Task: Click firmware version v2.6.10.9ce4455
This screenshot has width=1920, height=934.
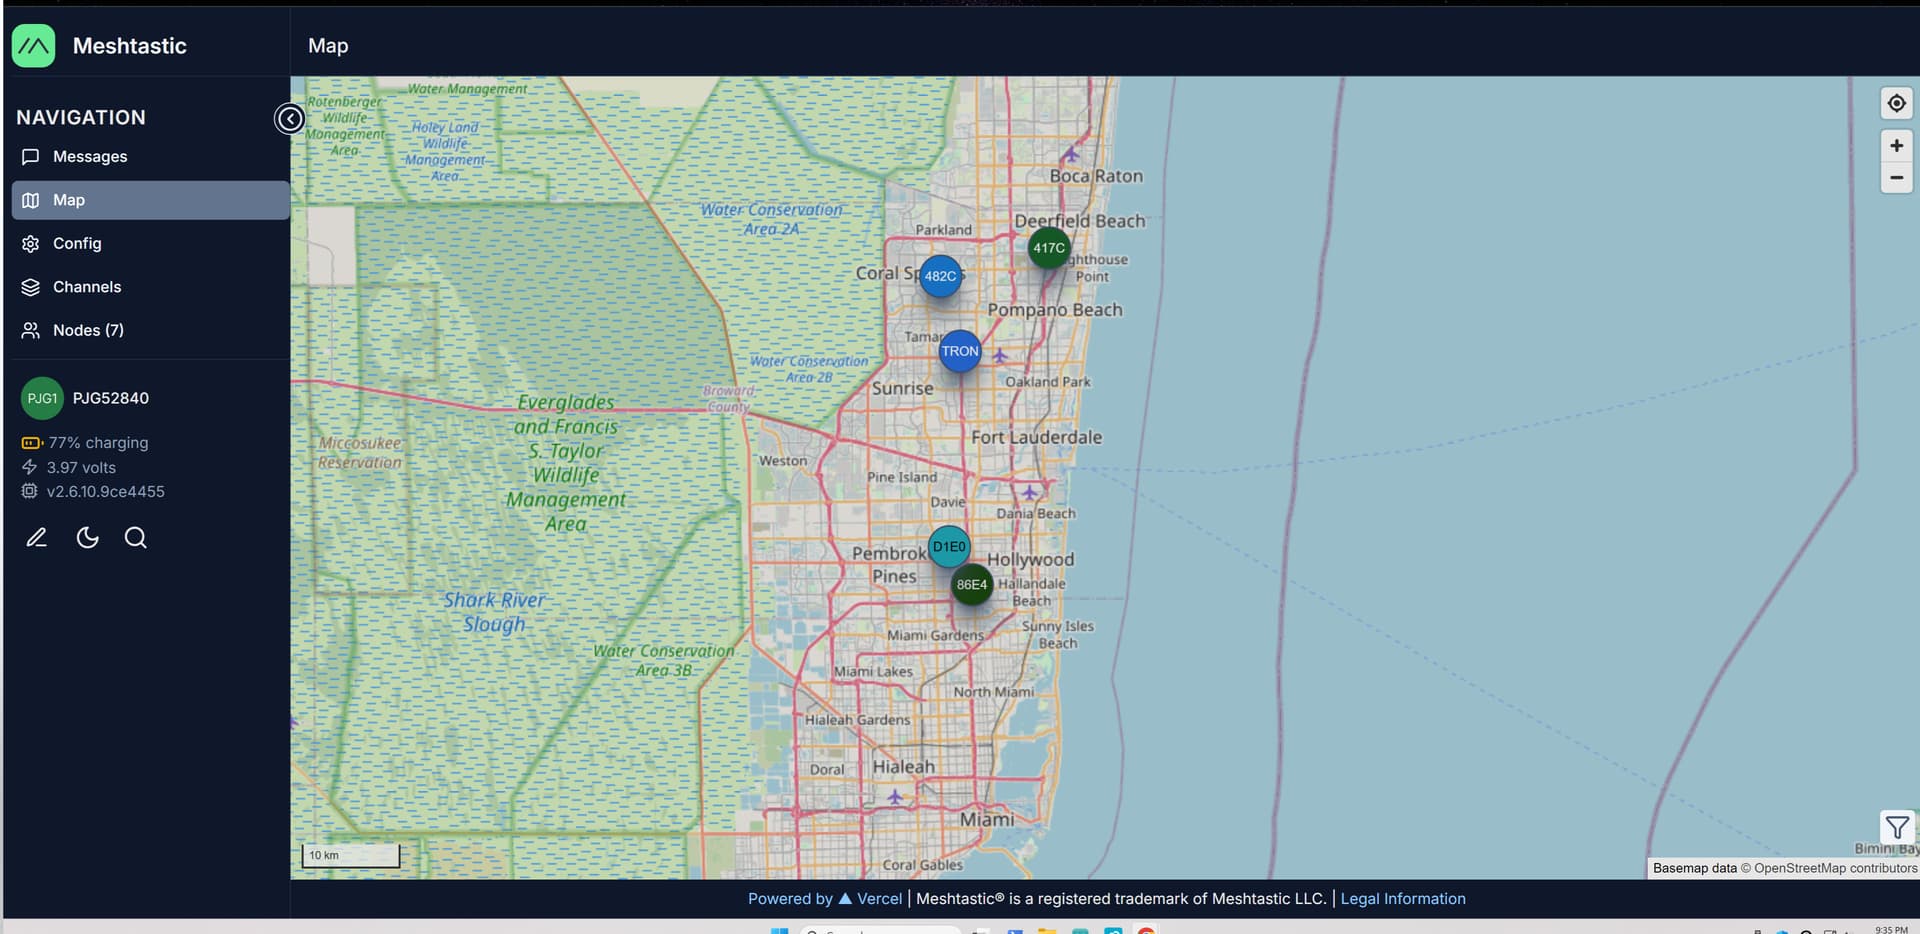Action: [x=93, y=491]
